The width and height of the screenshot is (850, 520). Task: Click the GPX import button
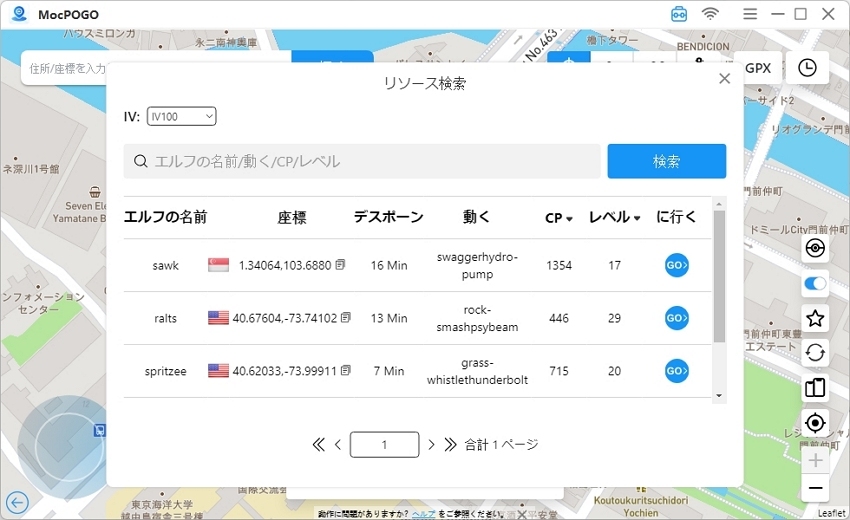point(758,67)
